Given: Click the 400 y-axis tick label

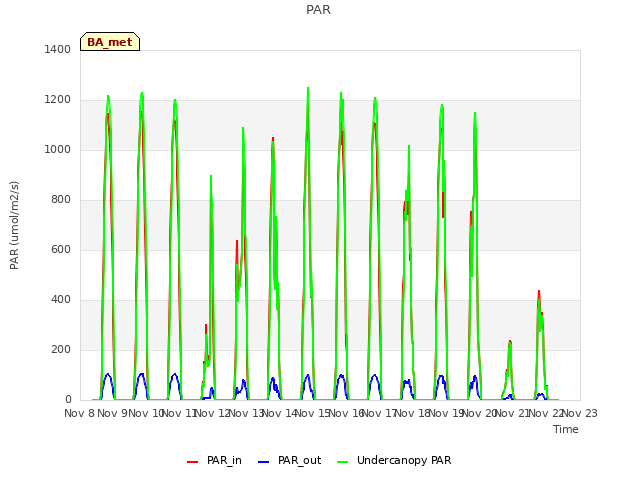Looking at the screenshot, I should pyautogui.click(x=61, y=300).
